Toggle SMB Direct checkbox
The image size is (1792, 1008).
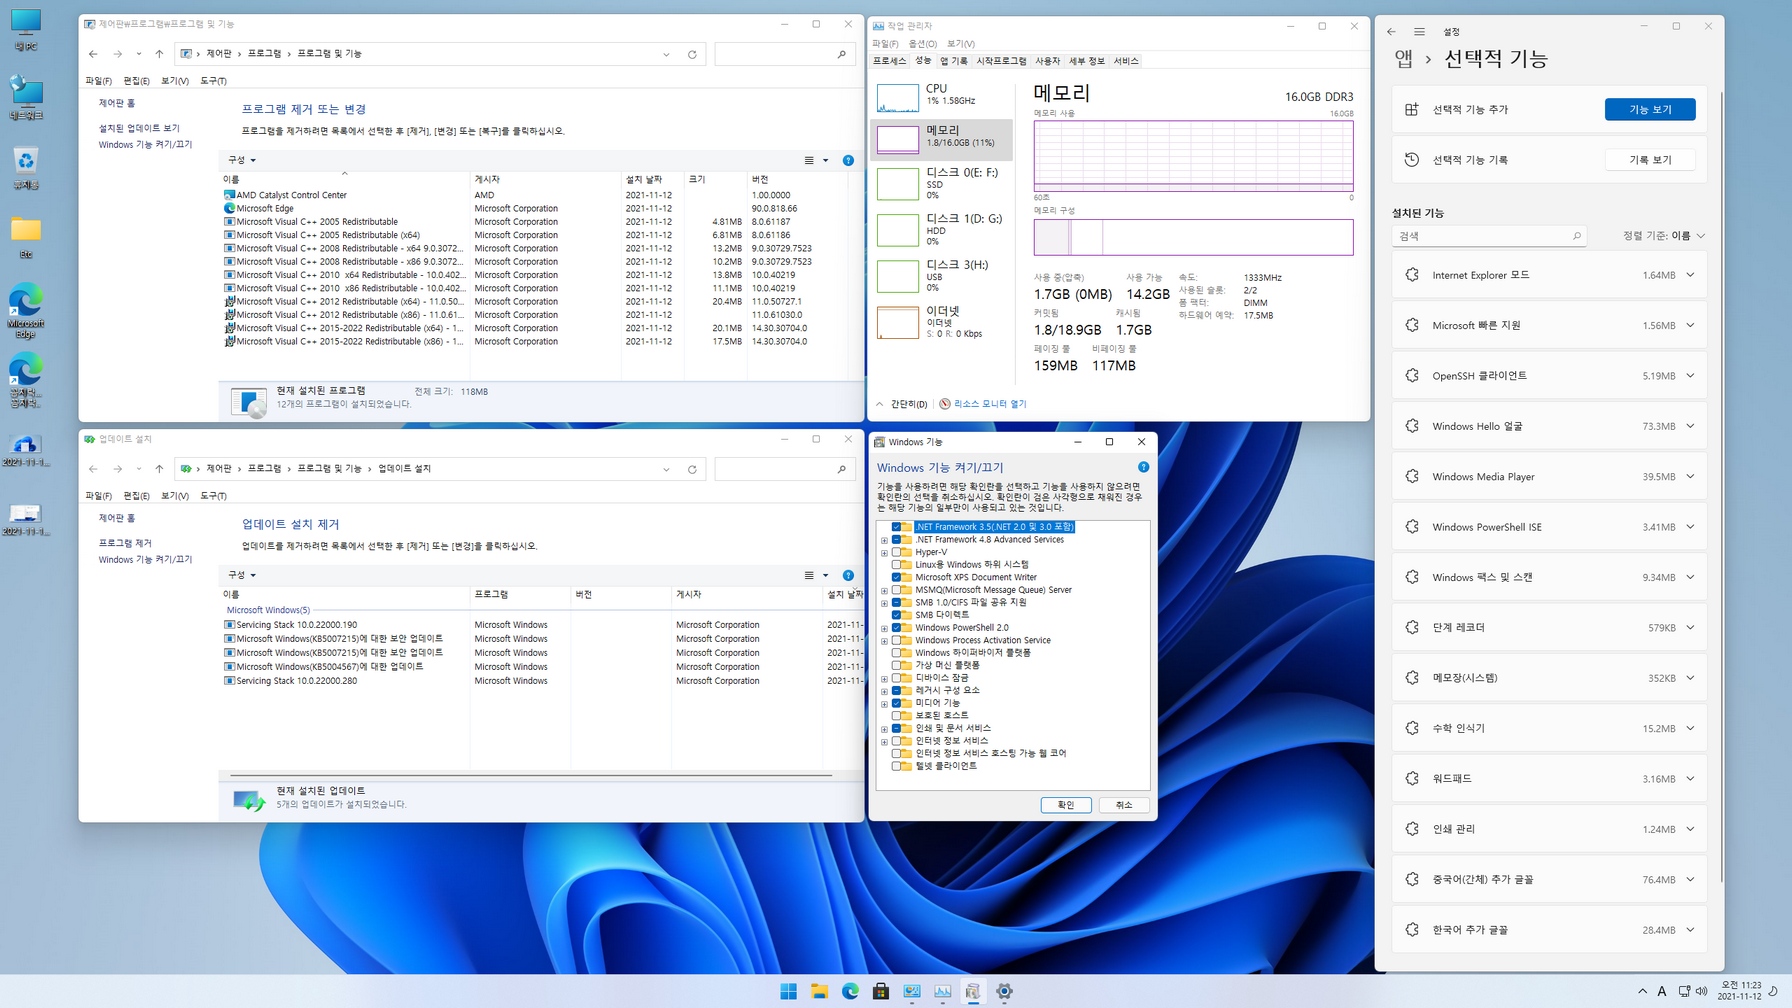pyautogui.click(x=896, y=615)
